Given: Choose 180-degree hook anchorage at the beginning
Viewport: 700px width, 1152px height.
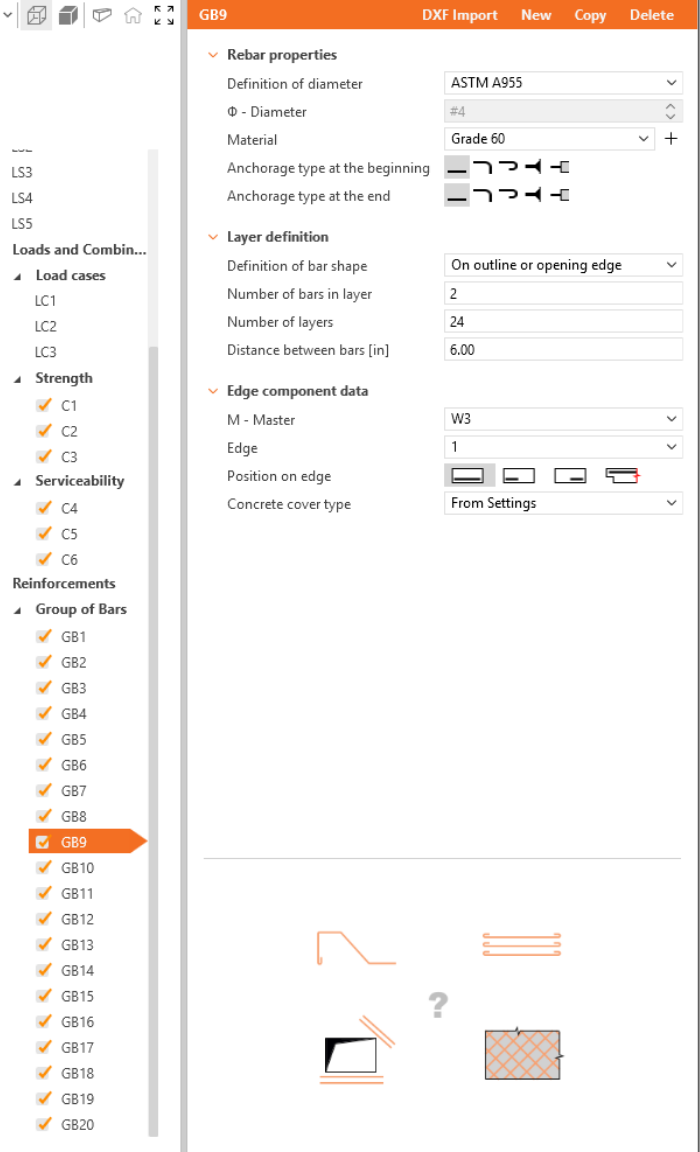Looking at the screenshot, I should pos(509,168).
